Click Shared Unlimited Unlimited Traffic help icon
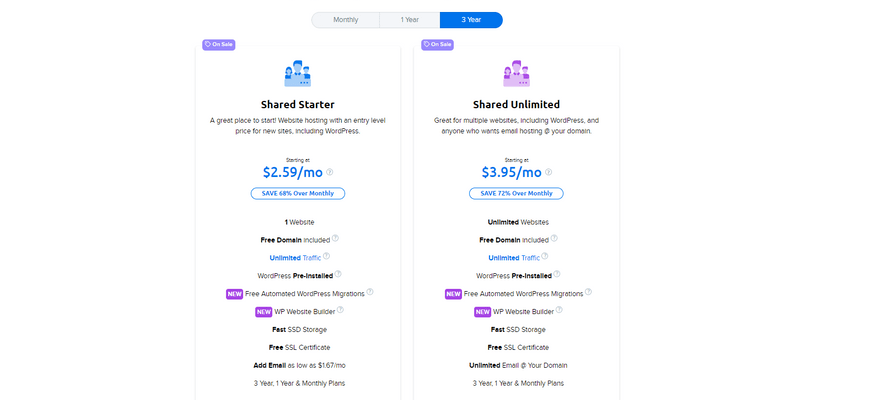Screen dimensions: 880x400 [544, 256]
